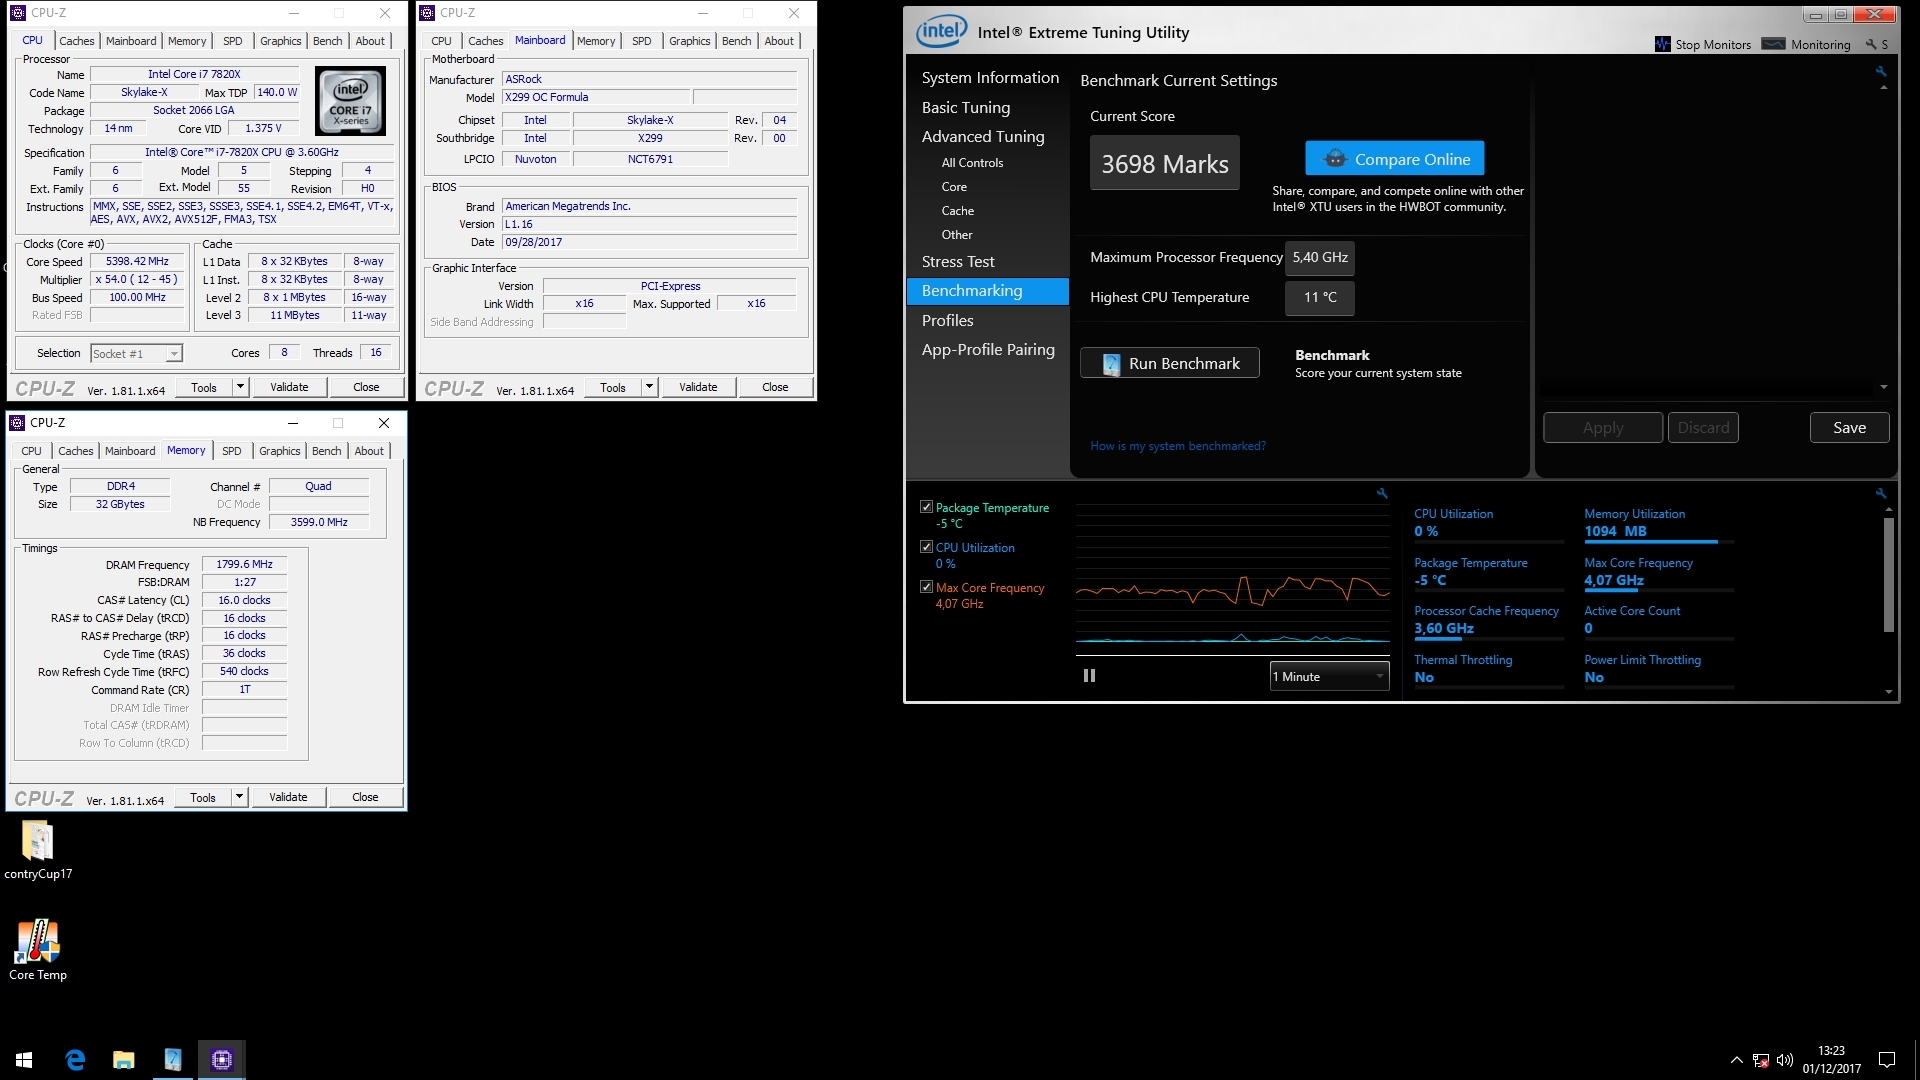Viewport: 1920px width, 1080px height.
Task: Open System Information in XTU sidebar
Action: 990,77
